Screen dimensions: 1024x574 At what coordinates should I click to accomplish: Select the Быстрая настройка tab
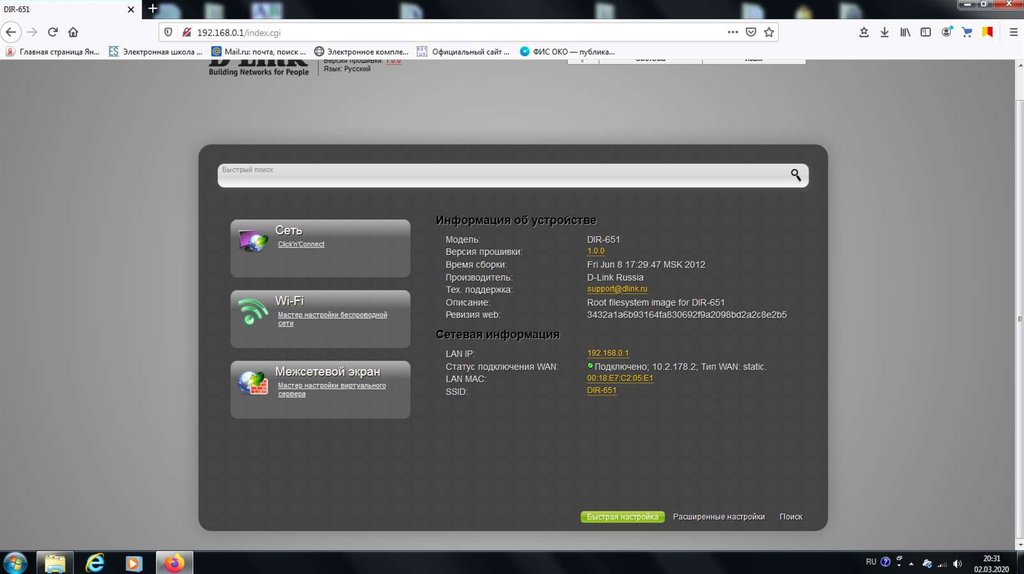(622, 517)
